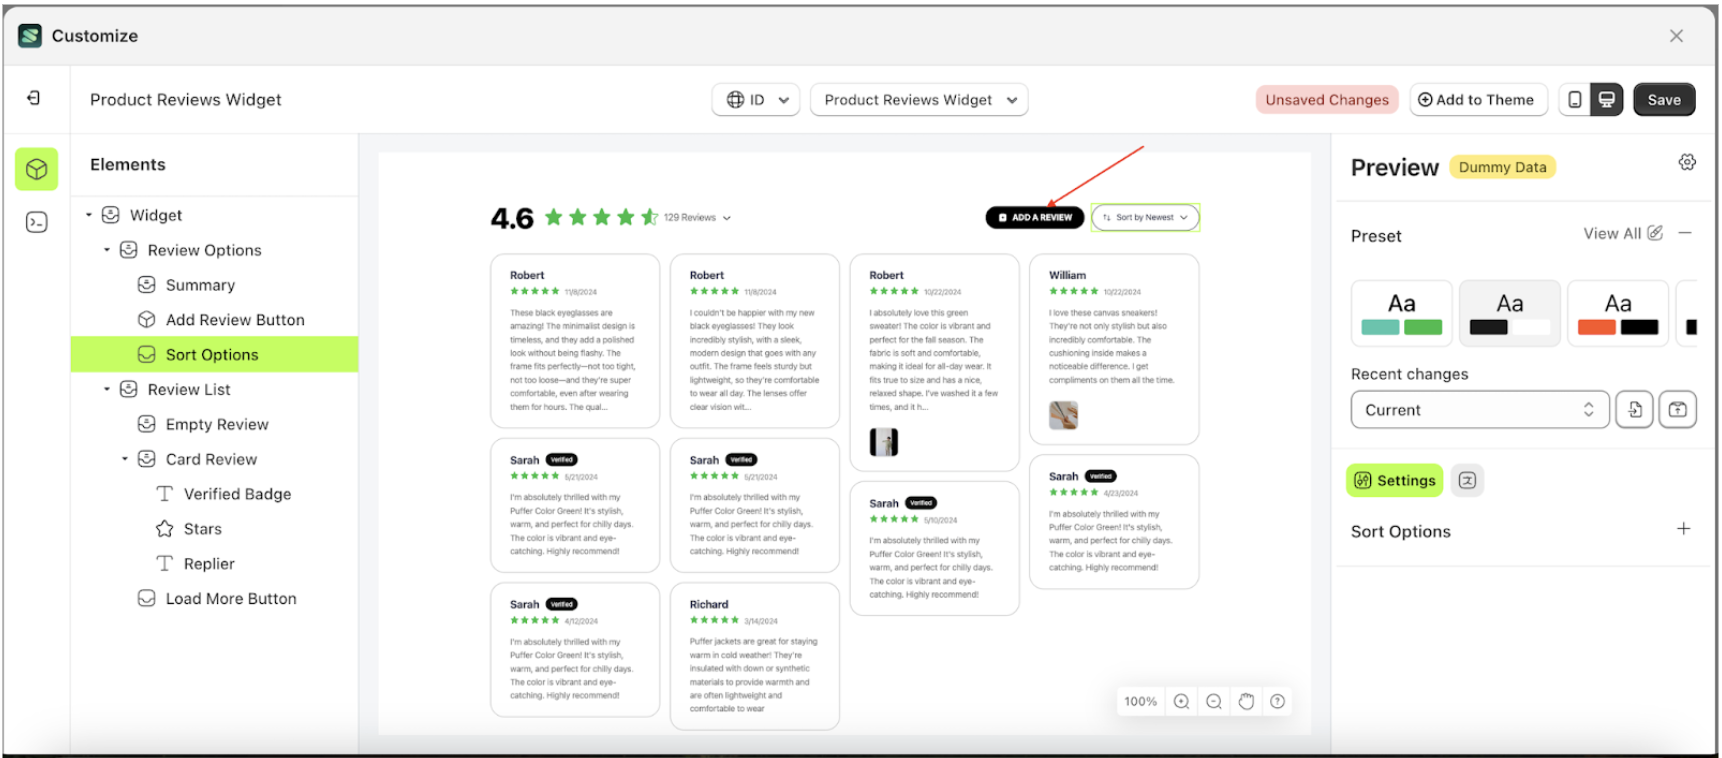Click the Unsaved Changes badge

[x=1327, y=100]
